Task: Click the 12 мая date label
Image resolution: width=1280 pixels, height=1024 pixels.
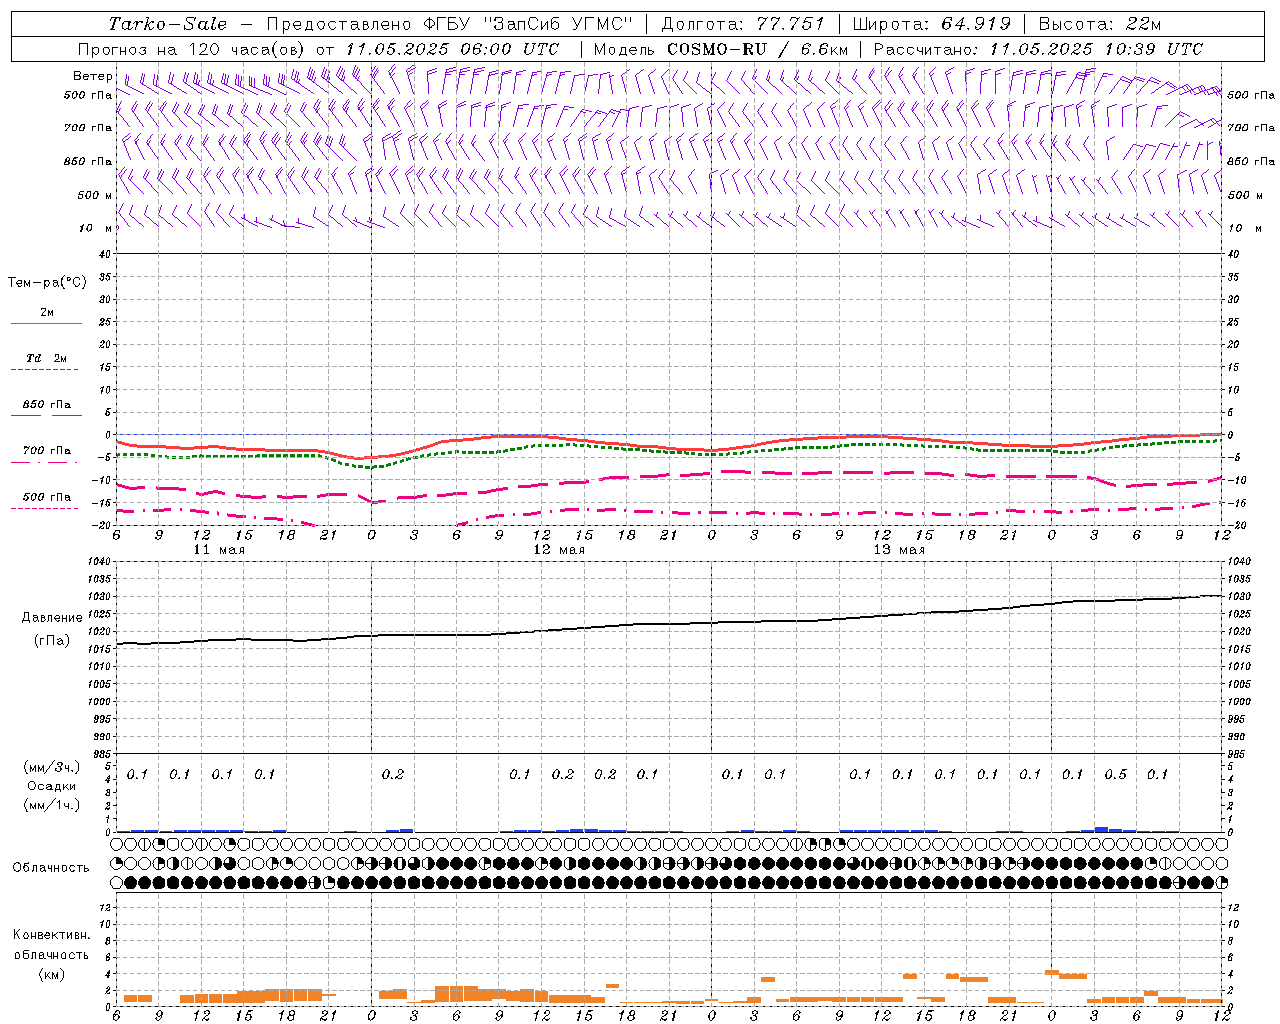Action: (x=559, y=550)
